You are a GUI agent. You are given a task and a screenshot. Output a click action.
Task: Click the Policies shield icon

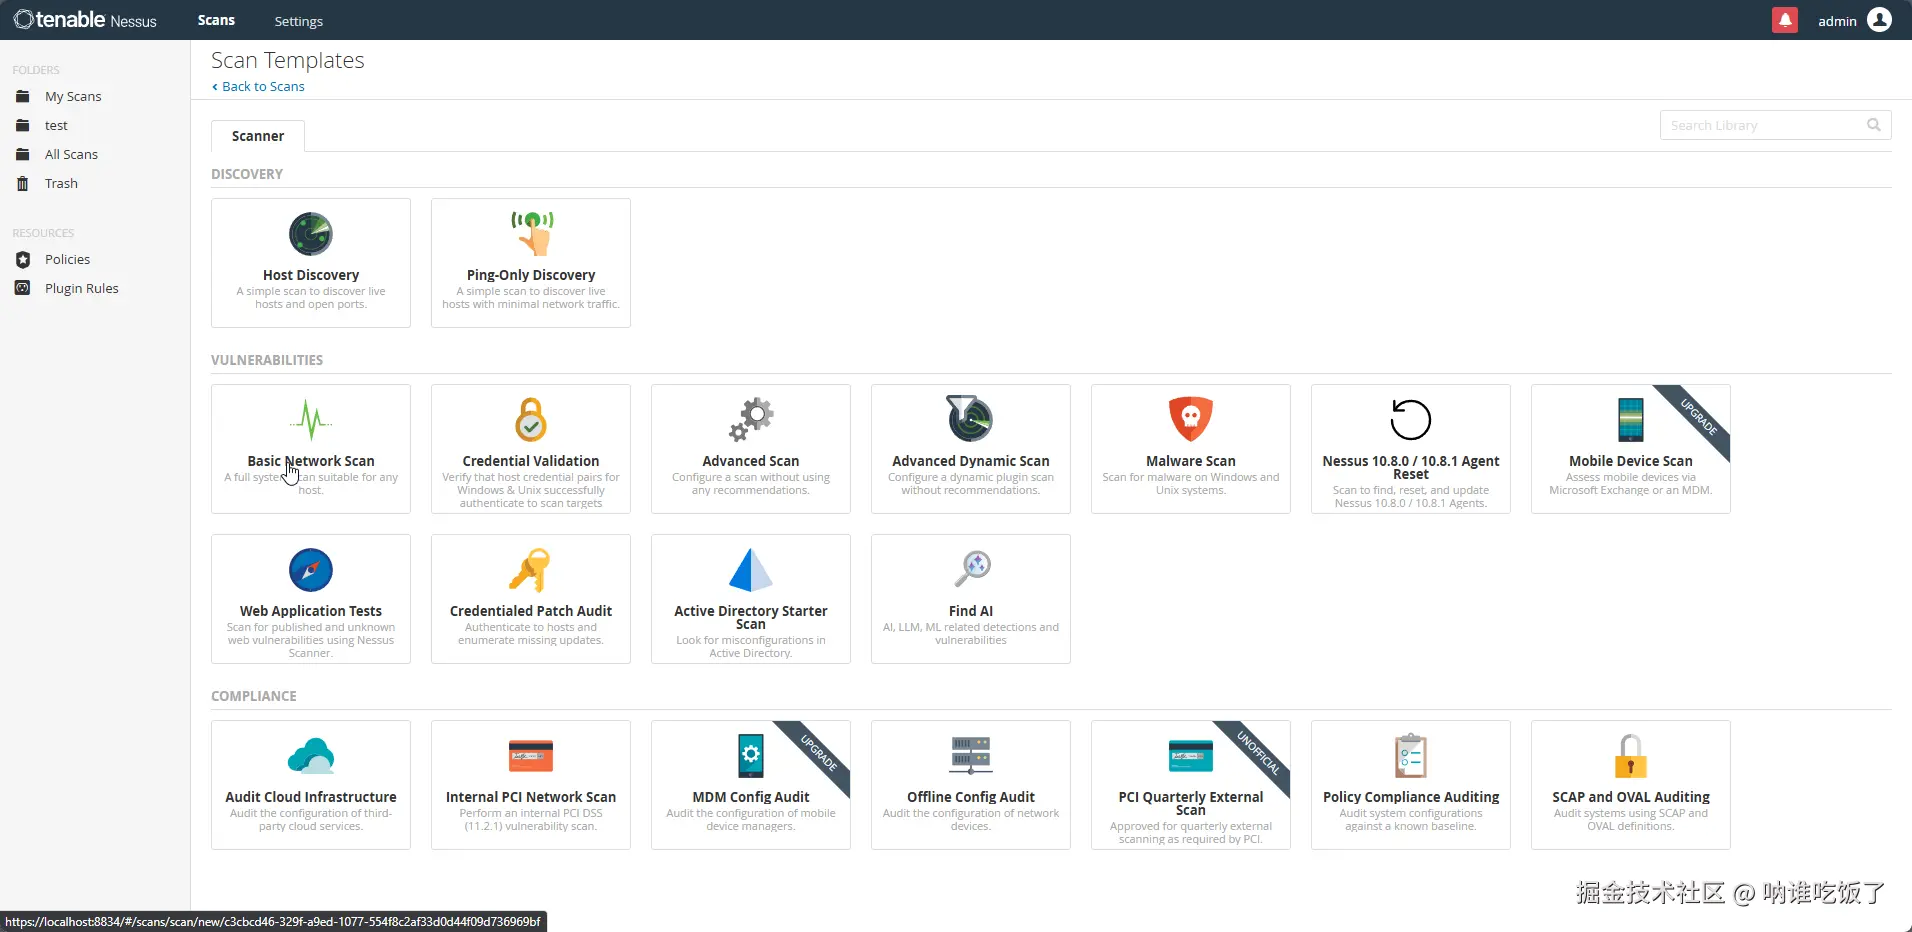pyautogui.click(x=23, y=260)
